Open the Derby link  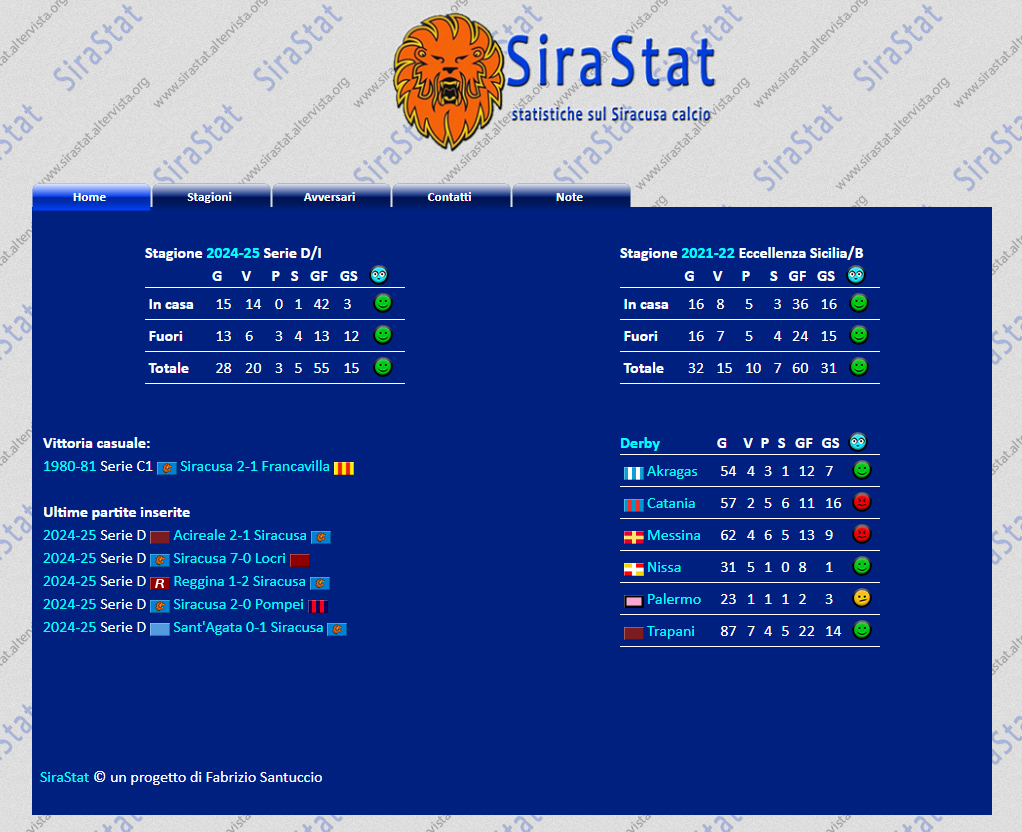click(640, 443)
